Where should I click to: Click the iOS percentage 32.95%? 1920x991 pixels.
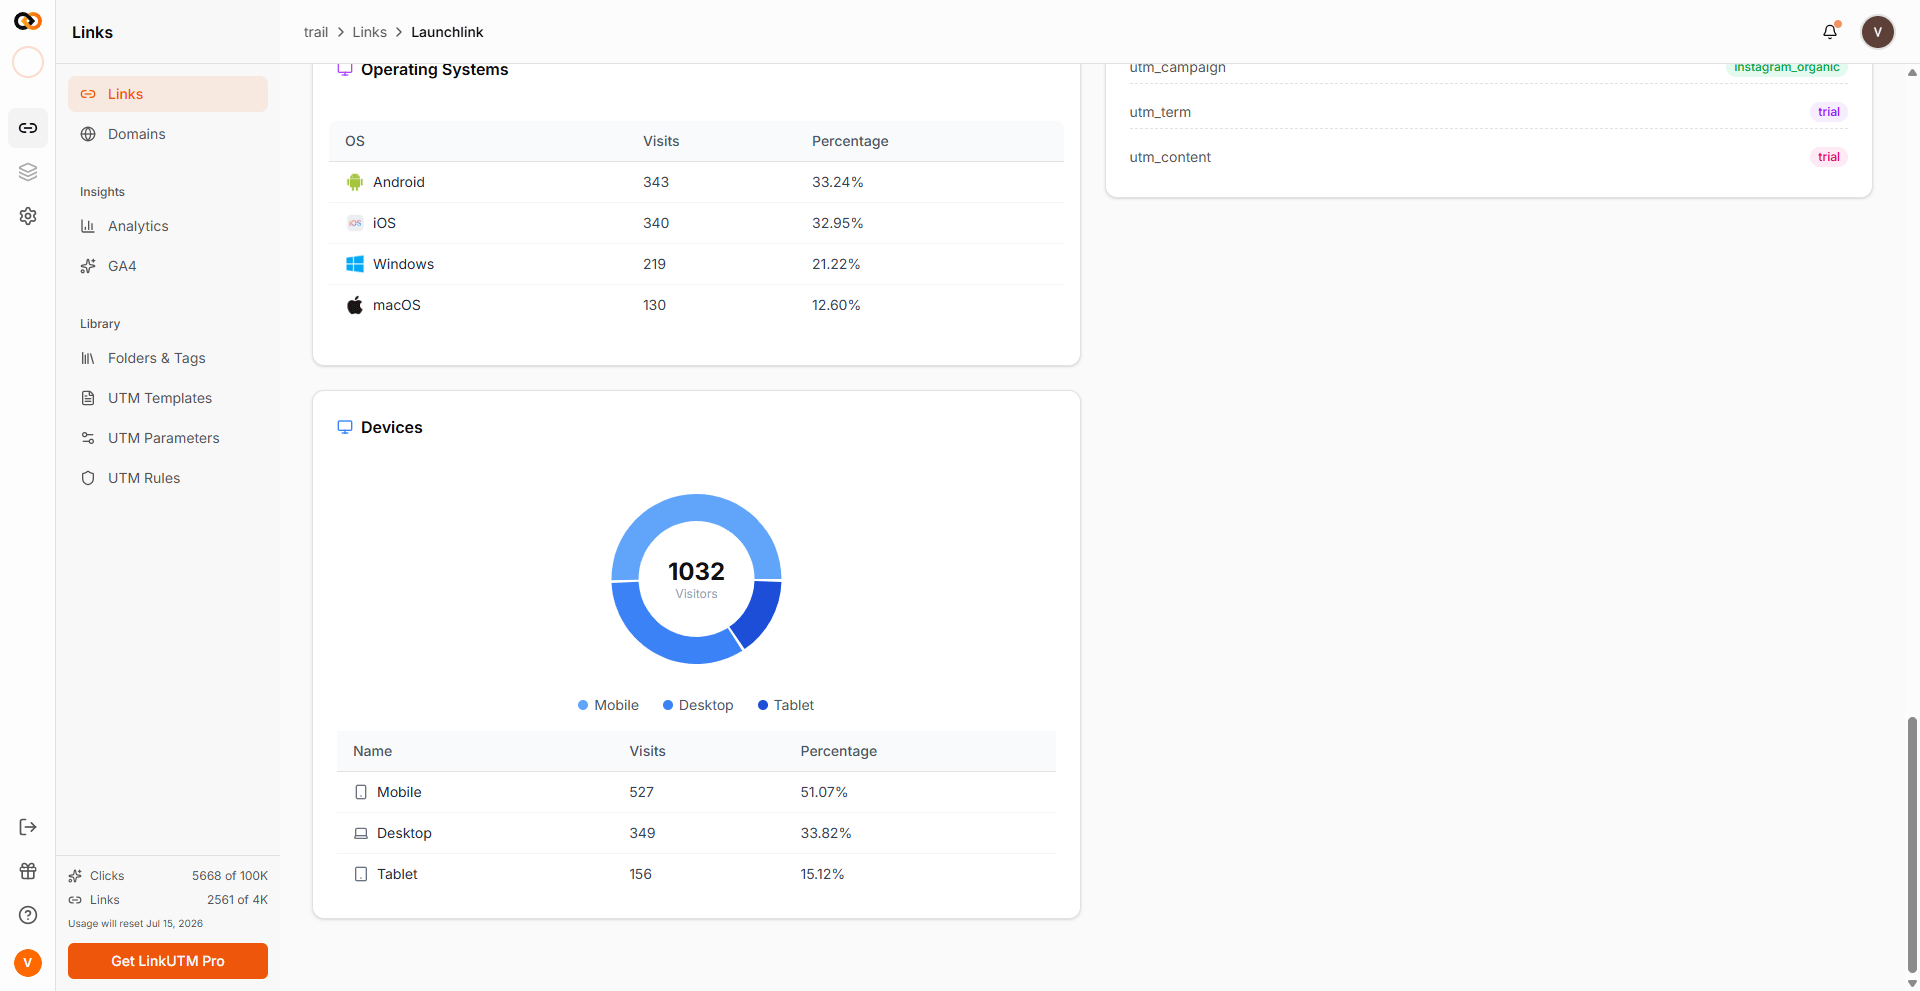838,223
